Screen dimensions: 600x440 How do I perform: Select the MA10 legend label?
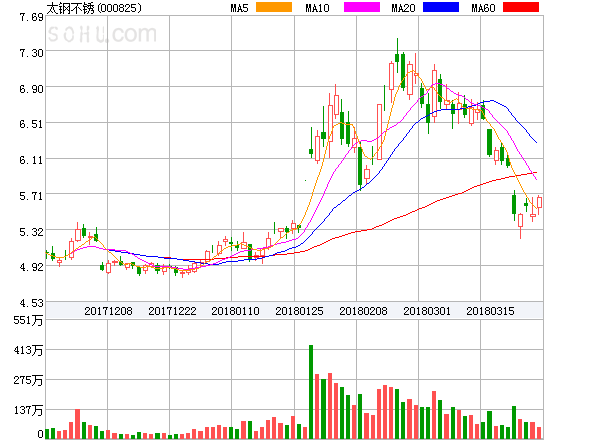(319, 8)
